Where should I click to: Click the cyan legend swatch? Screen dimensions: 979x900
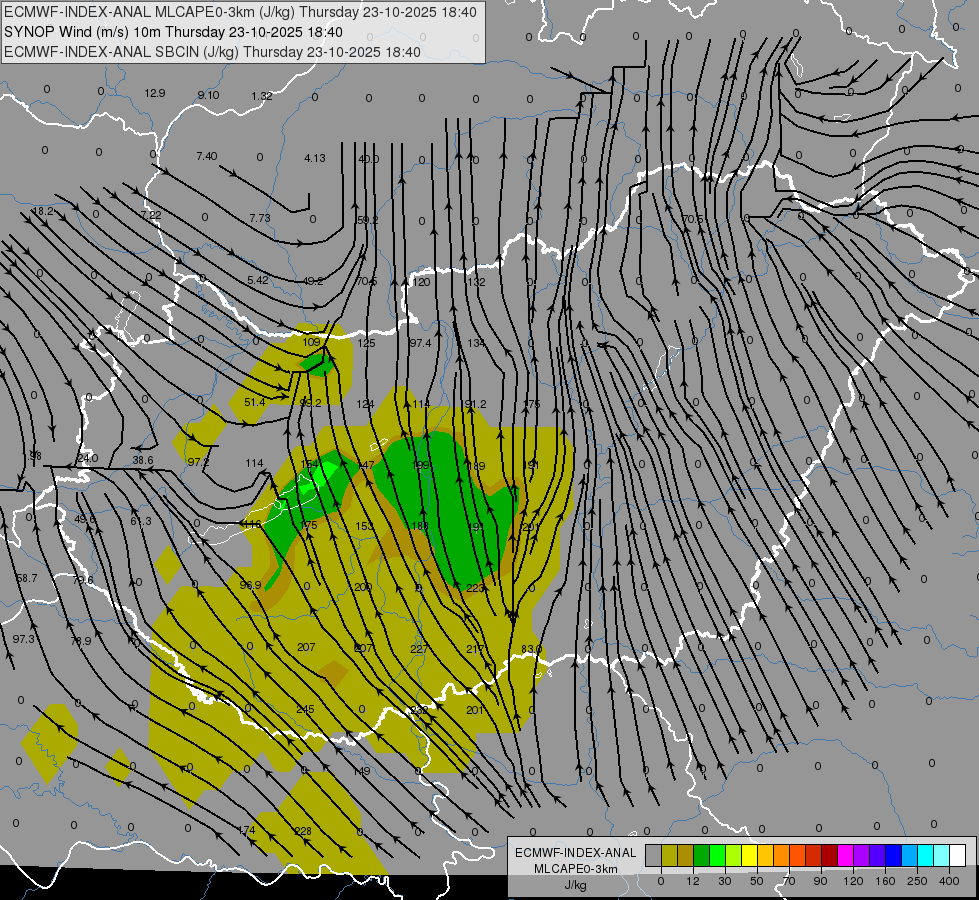click(x=926, y=855)
